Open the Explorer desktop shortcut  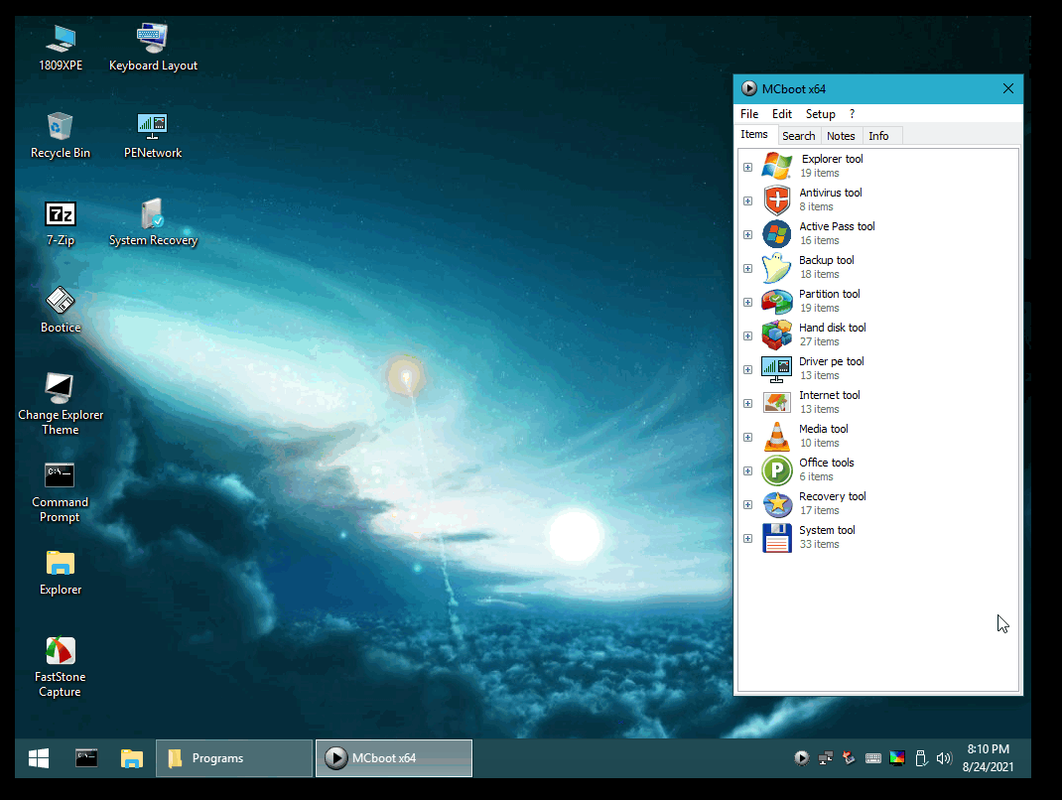tap(60, 572)
